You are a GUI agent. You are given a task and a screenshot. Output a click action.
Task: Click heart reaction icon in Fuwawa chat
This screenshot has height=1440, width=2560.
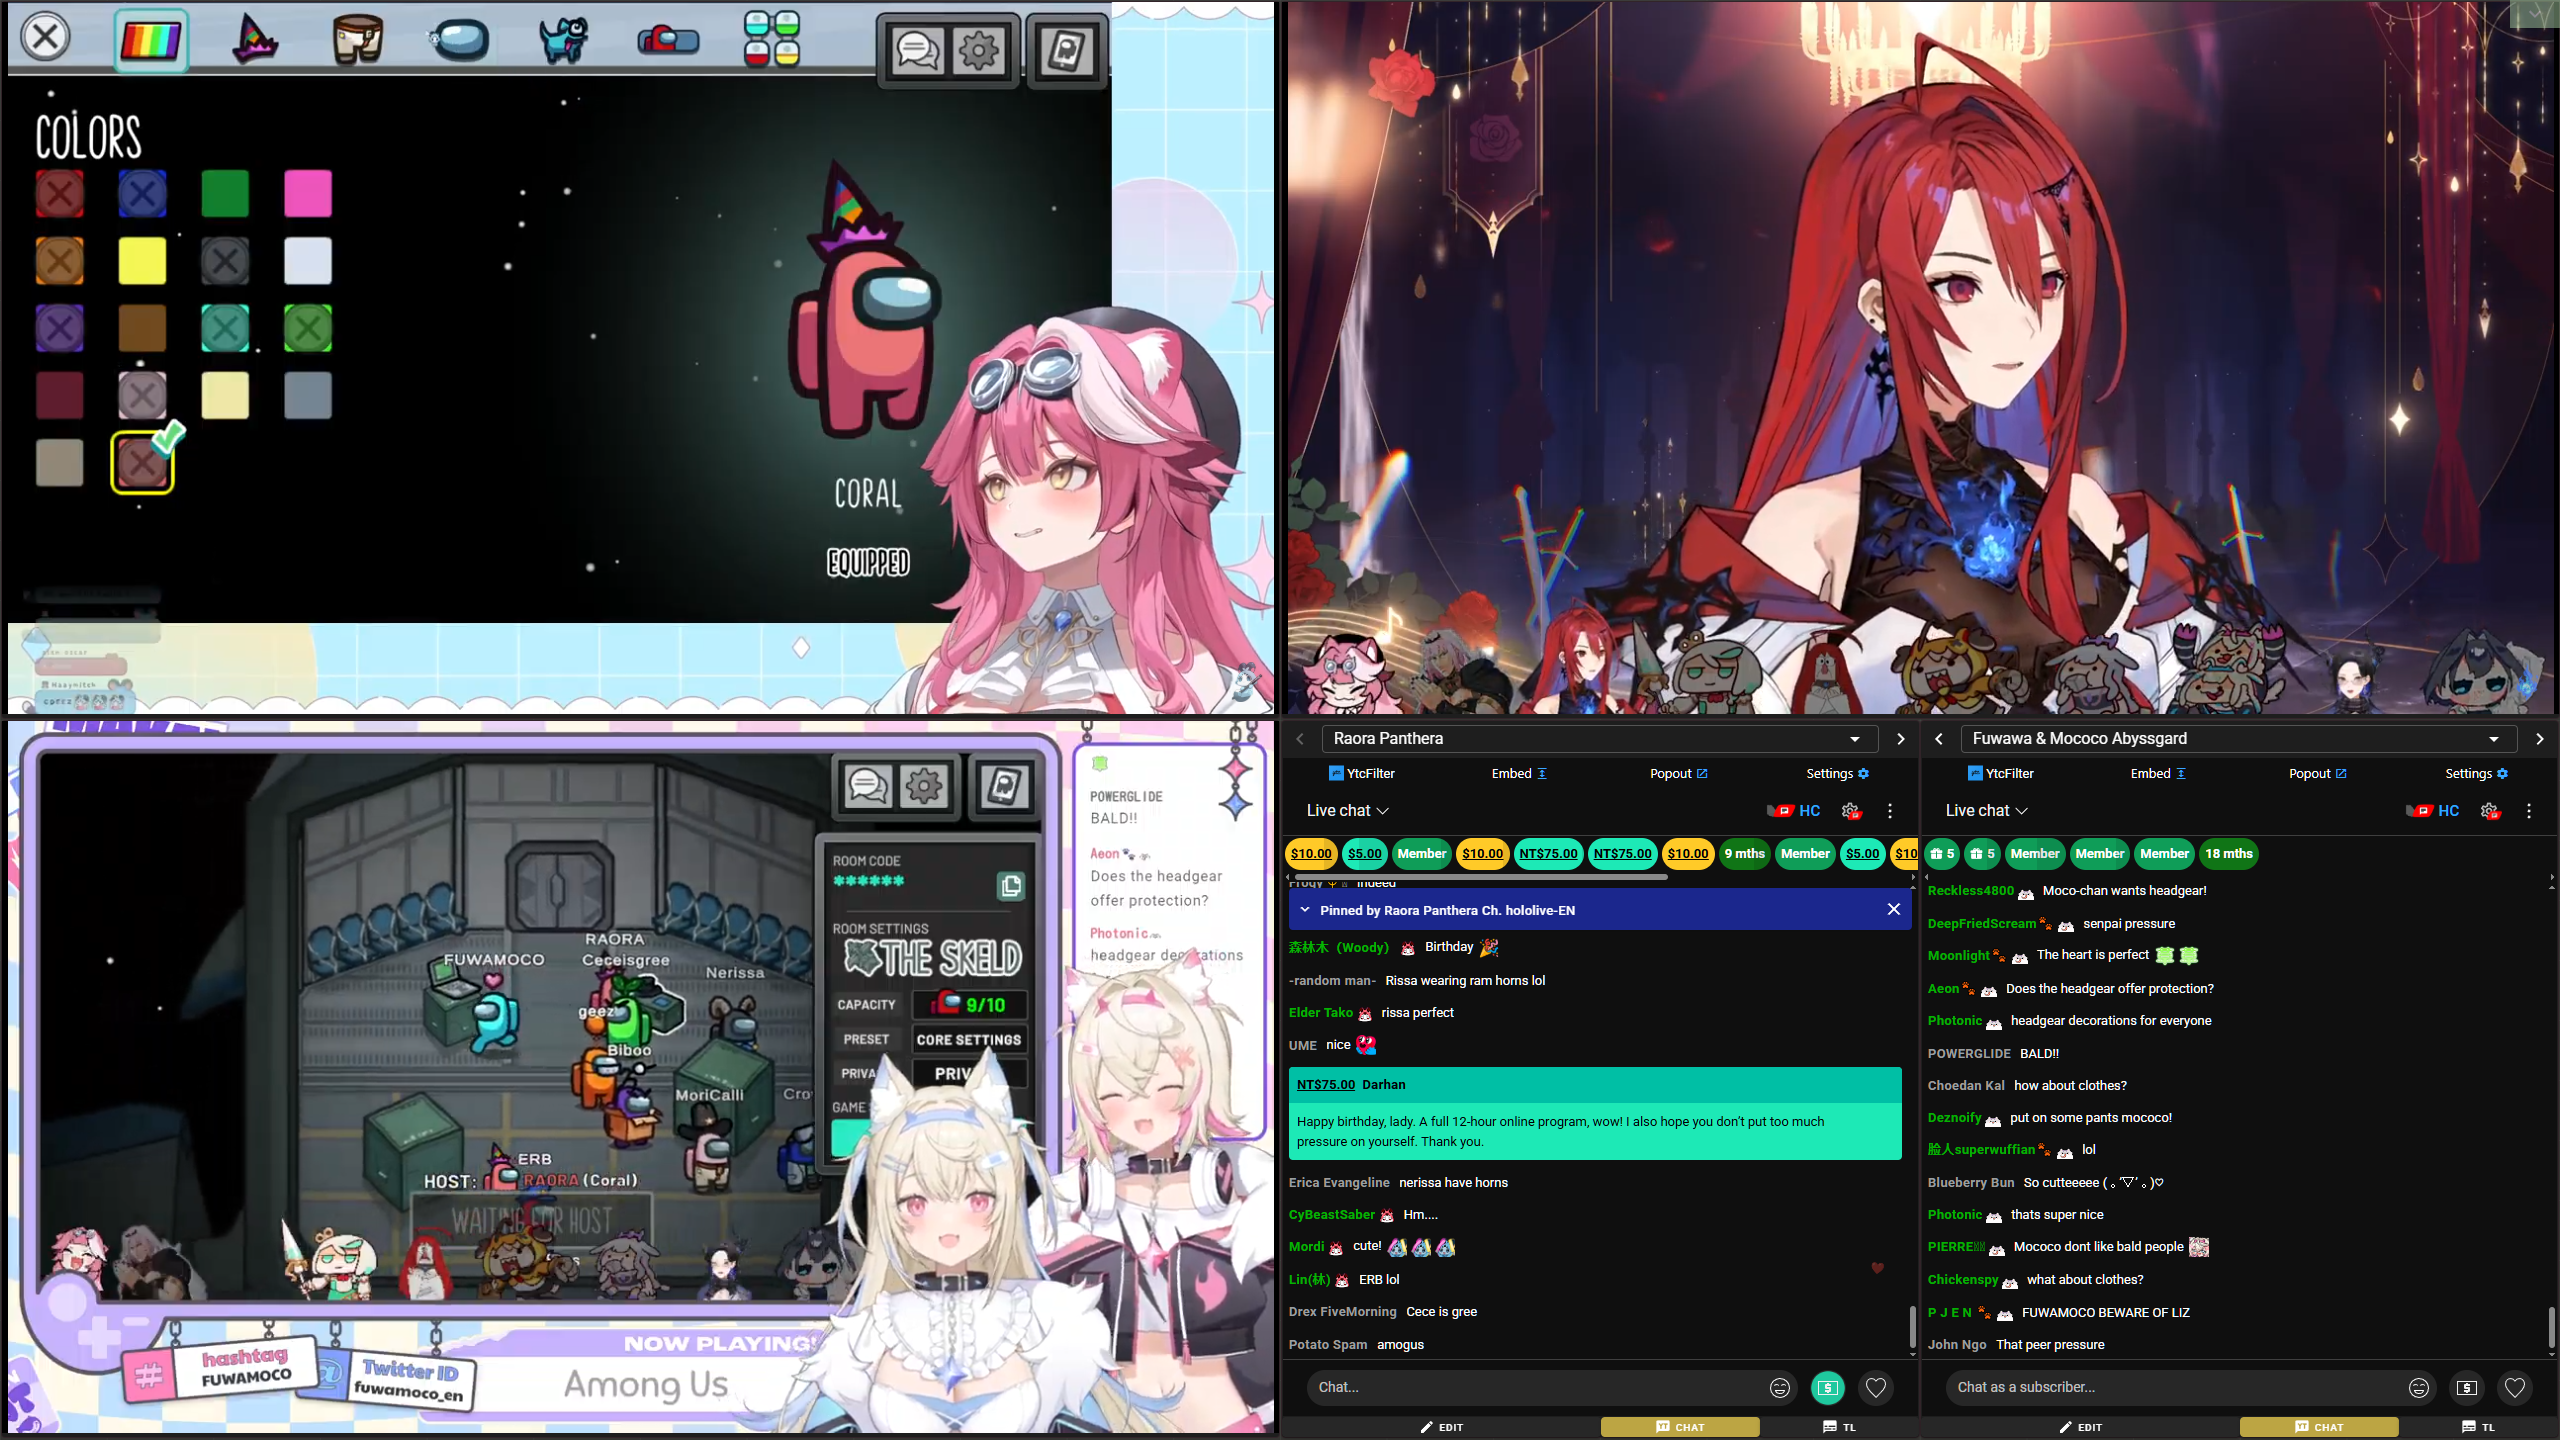click(2514, 1387)
